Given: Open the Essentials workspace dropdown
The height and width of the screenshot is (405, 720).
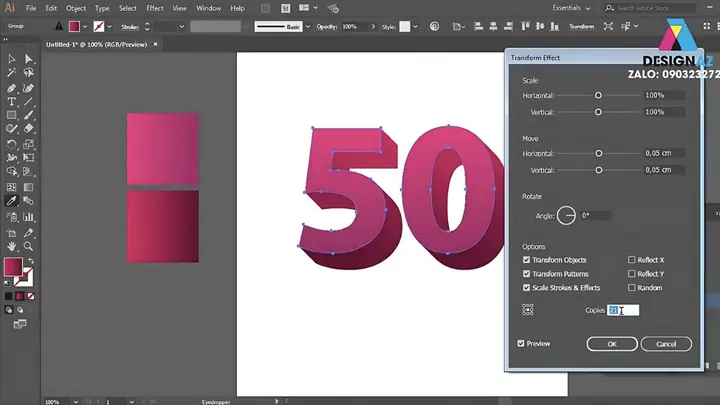Looking at the screenshot, I should (x=571, y=8).
